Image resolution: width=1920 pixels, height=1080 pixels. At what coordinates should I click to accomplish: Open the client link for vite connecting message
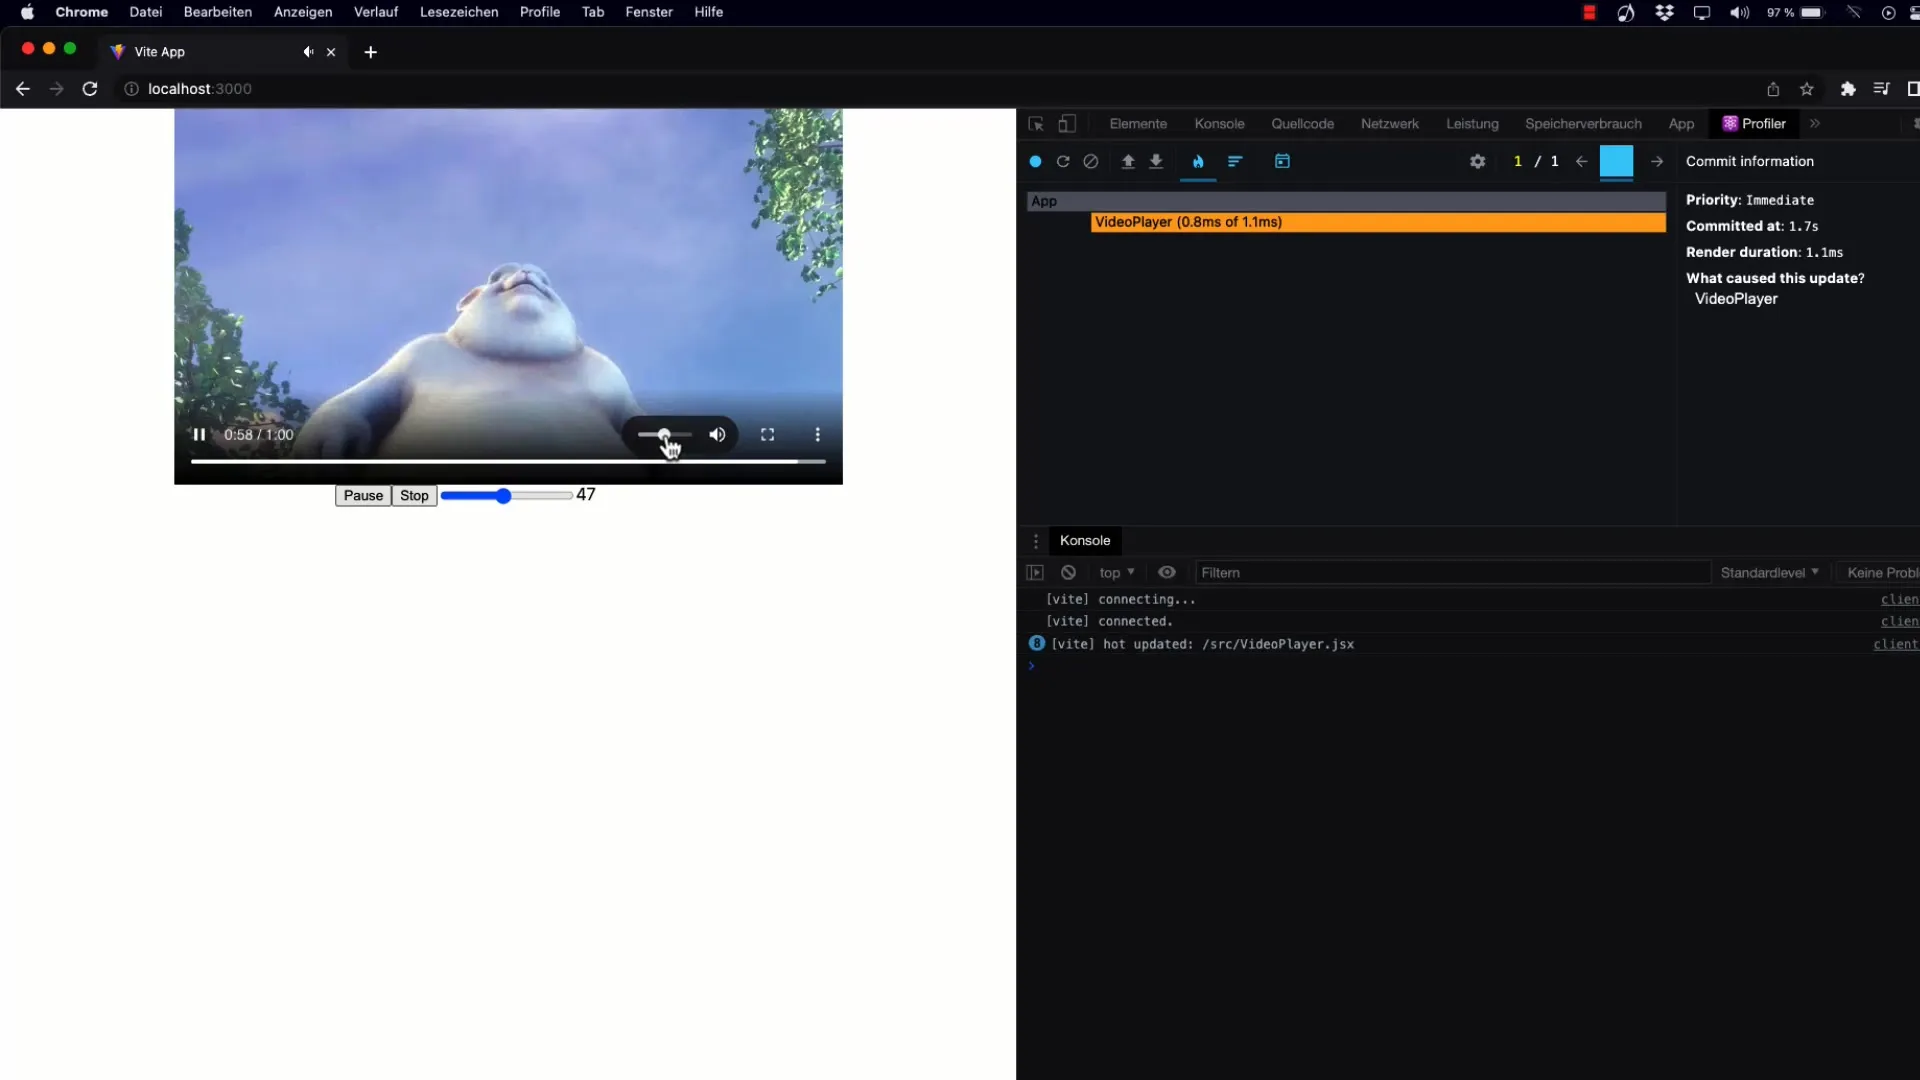coord(1900,599)
